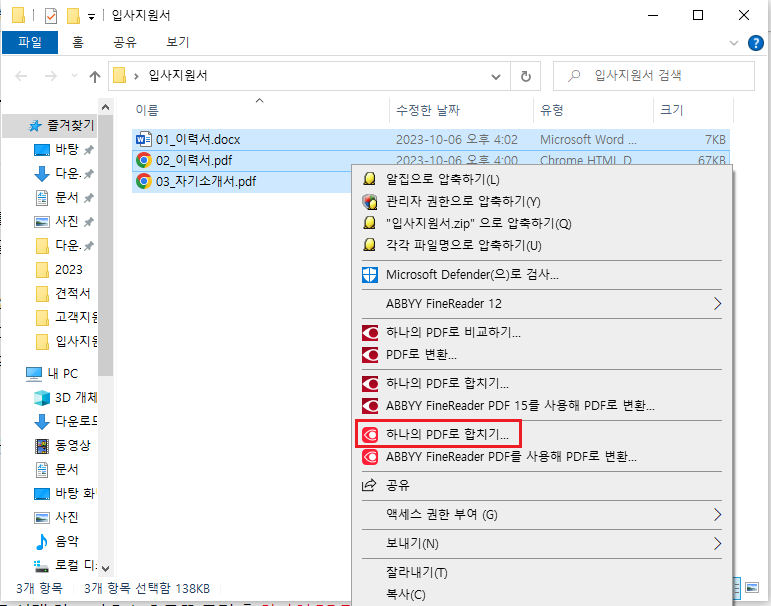Click the 3개 항목 선택함 138KB status text
Screen dimensions: 771x606
[x=147, y=588]
